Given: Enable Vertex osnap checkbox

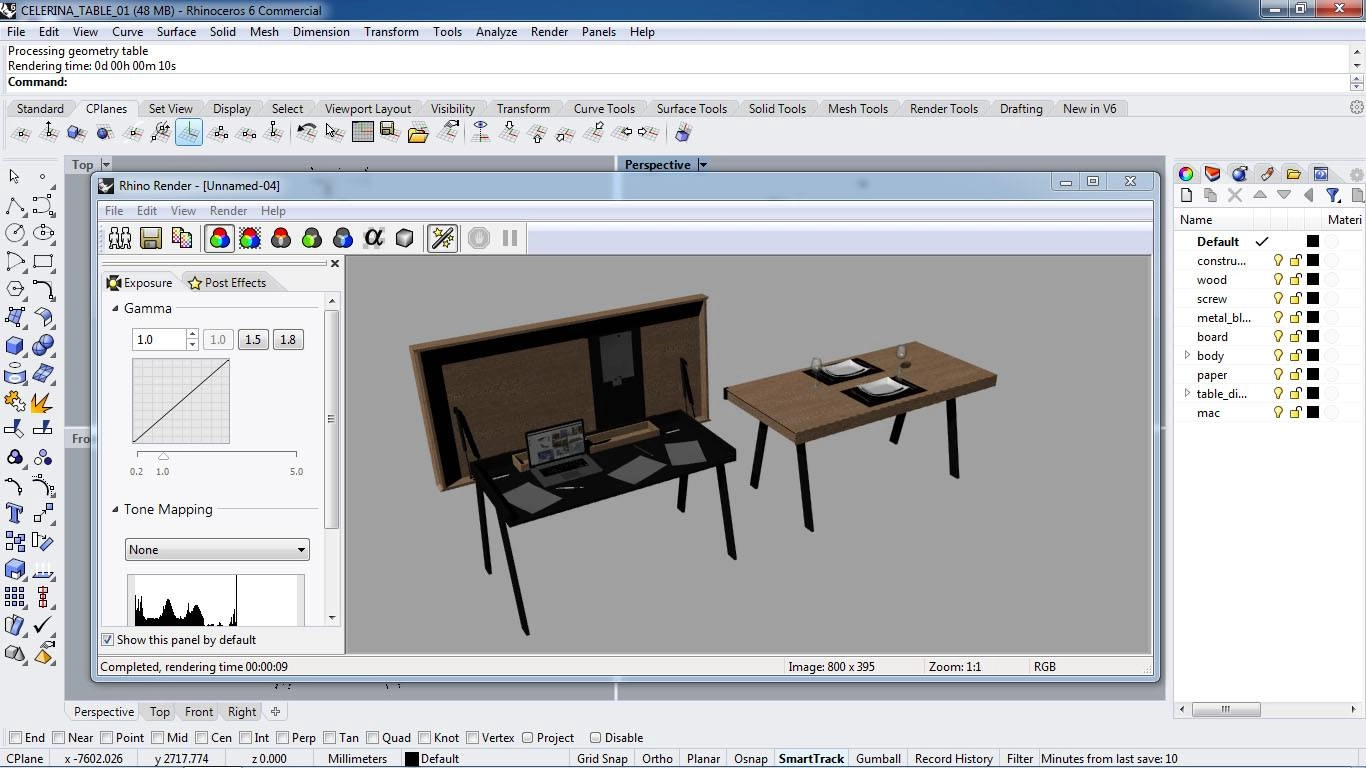Looking at the screenshot, I should coord(472,738).
